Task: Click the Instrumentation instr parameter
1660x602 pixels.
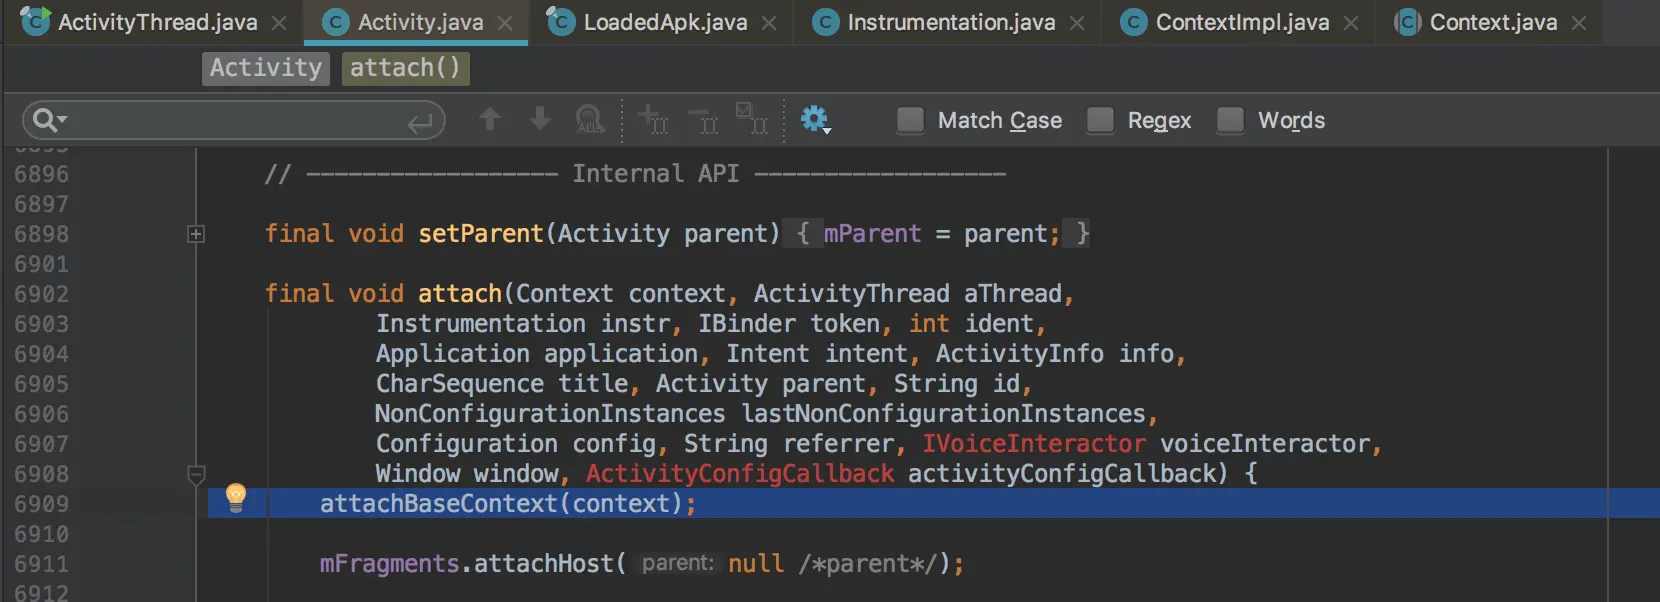Action: pos(523,324)
